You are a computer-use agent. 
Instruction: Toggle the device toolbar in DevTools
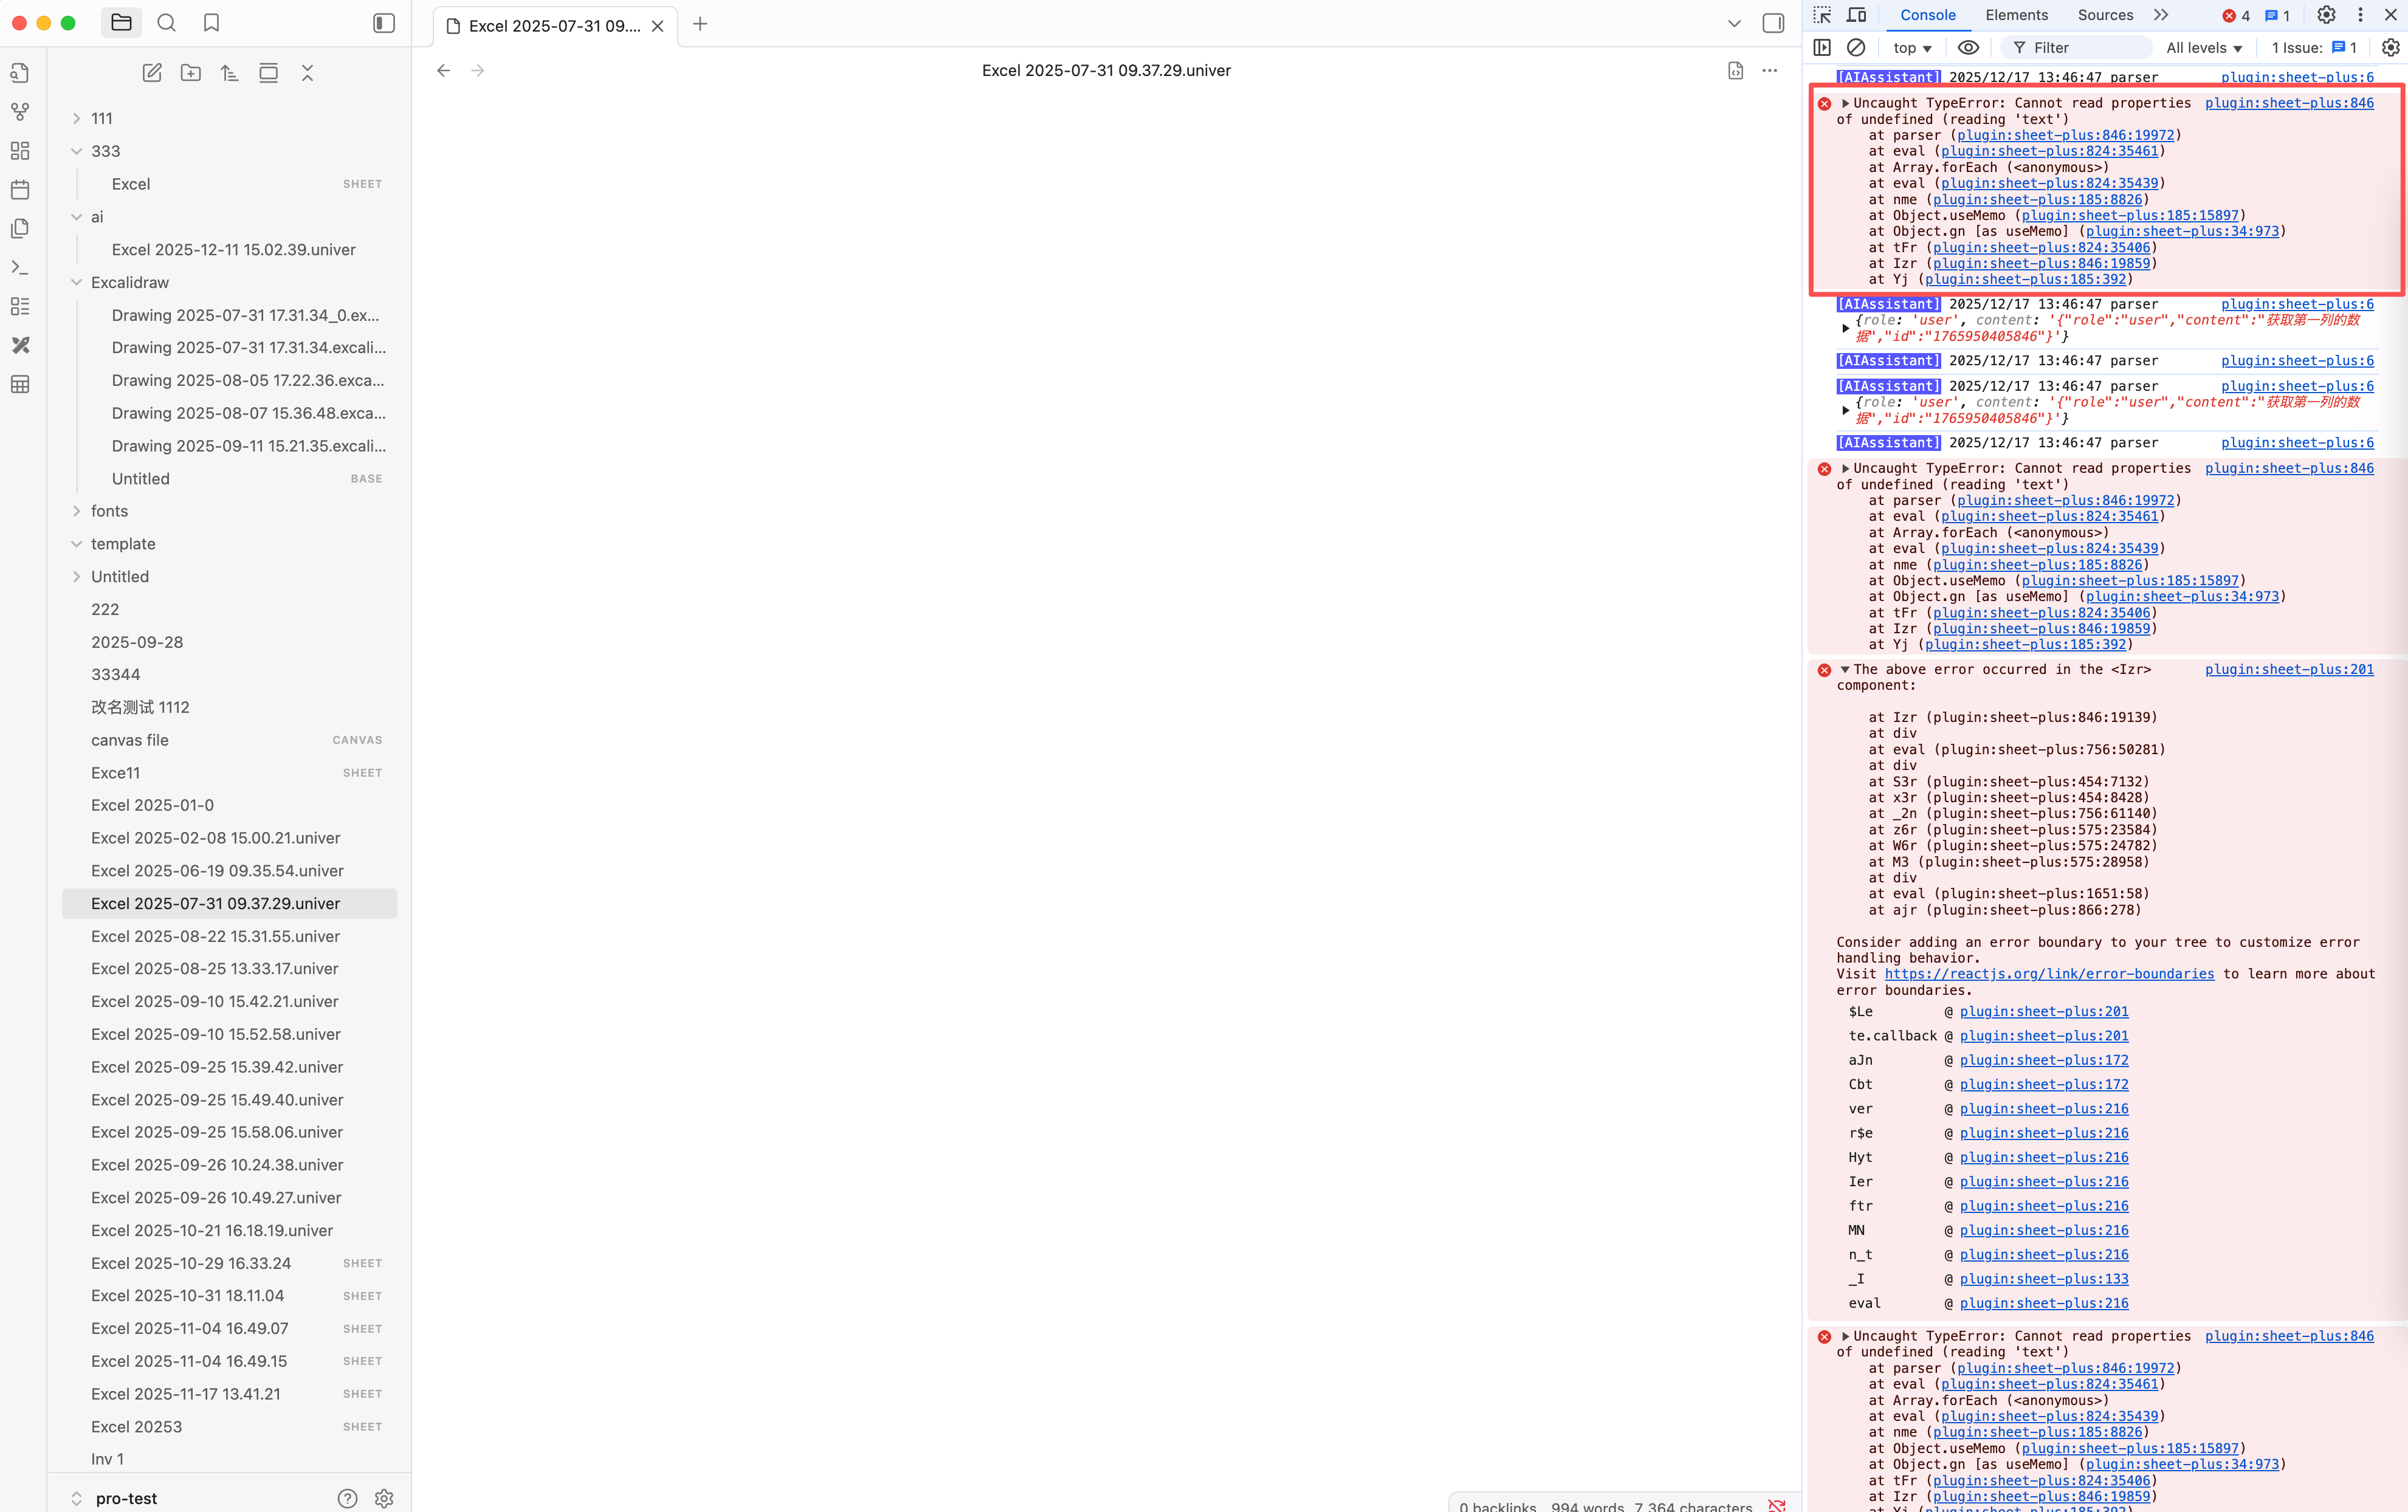click(1856, 15)
